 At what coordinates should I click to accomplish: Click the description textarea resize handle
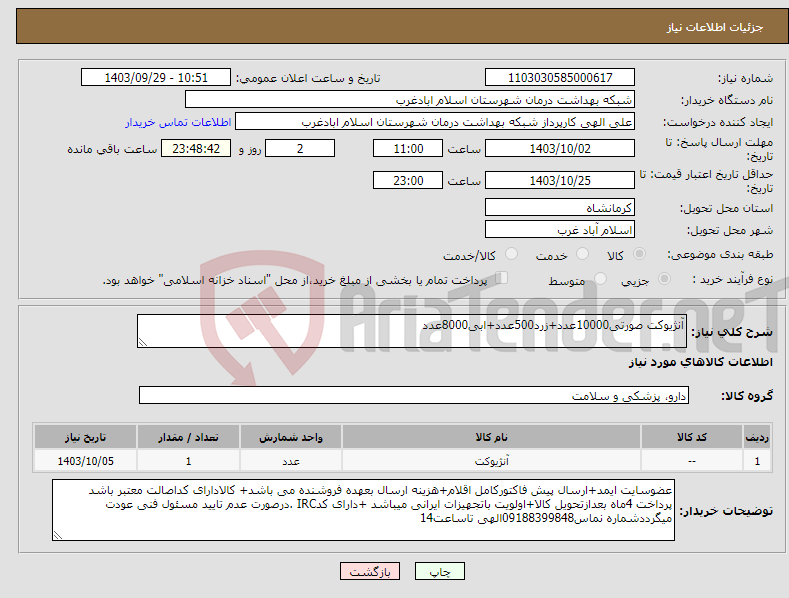pyautogui.click(x=143, y=342)
